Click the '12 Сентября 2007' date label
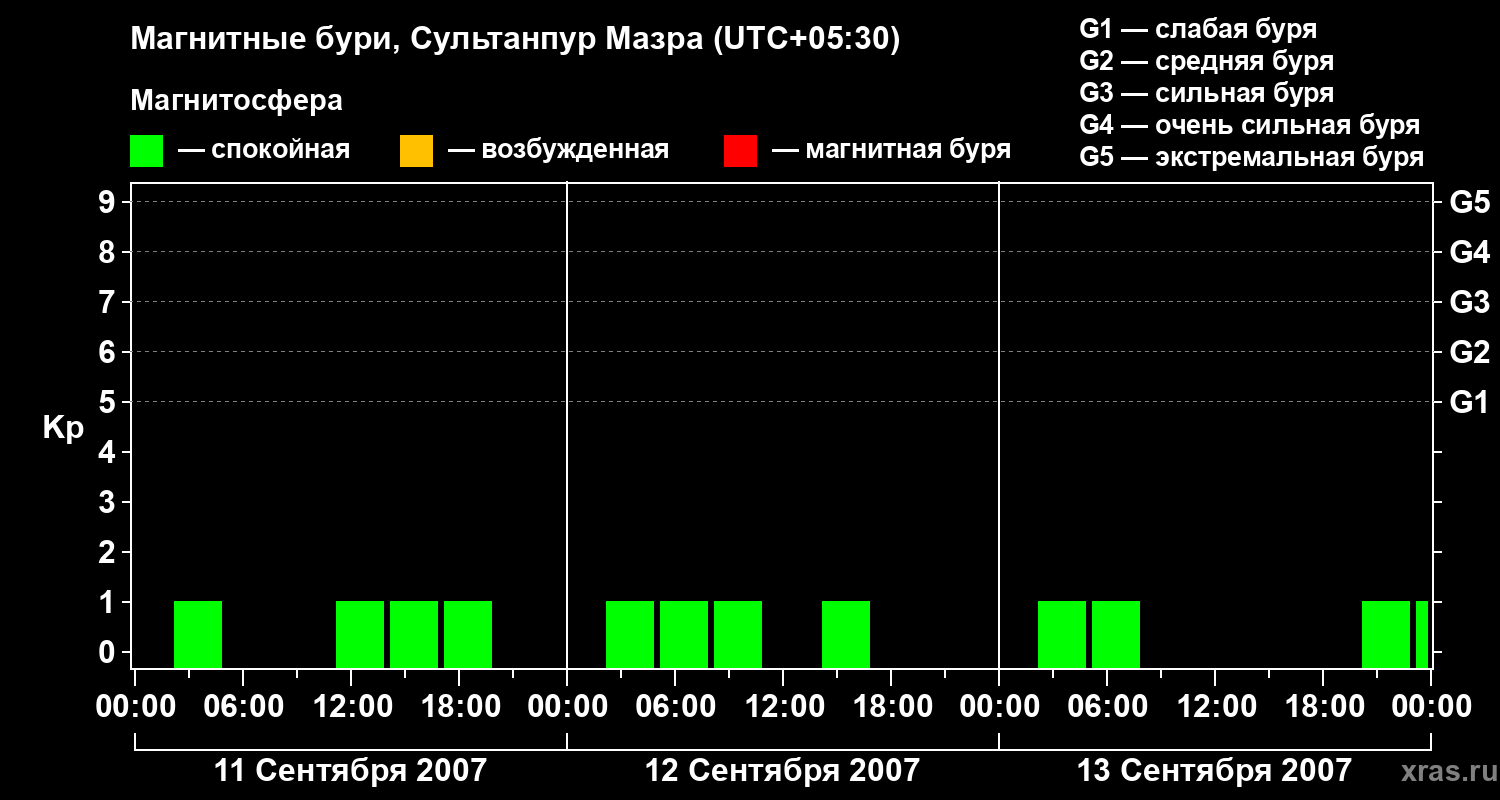Viewport: 1500px width, 800px height. tap(782, 770)
